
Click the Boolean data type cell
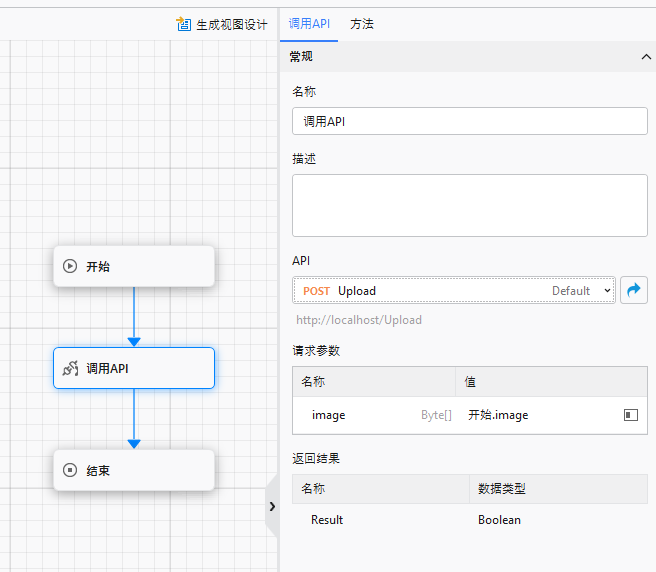pyautogui.click(x=499, y=520)
